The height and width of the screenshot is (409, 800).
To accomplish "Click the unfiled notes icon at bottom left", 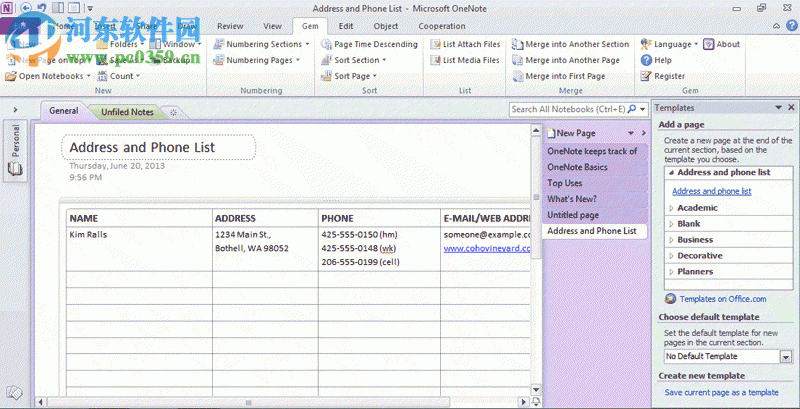I will [14, 393].
